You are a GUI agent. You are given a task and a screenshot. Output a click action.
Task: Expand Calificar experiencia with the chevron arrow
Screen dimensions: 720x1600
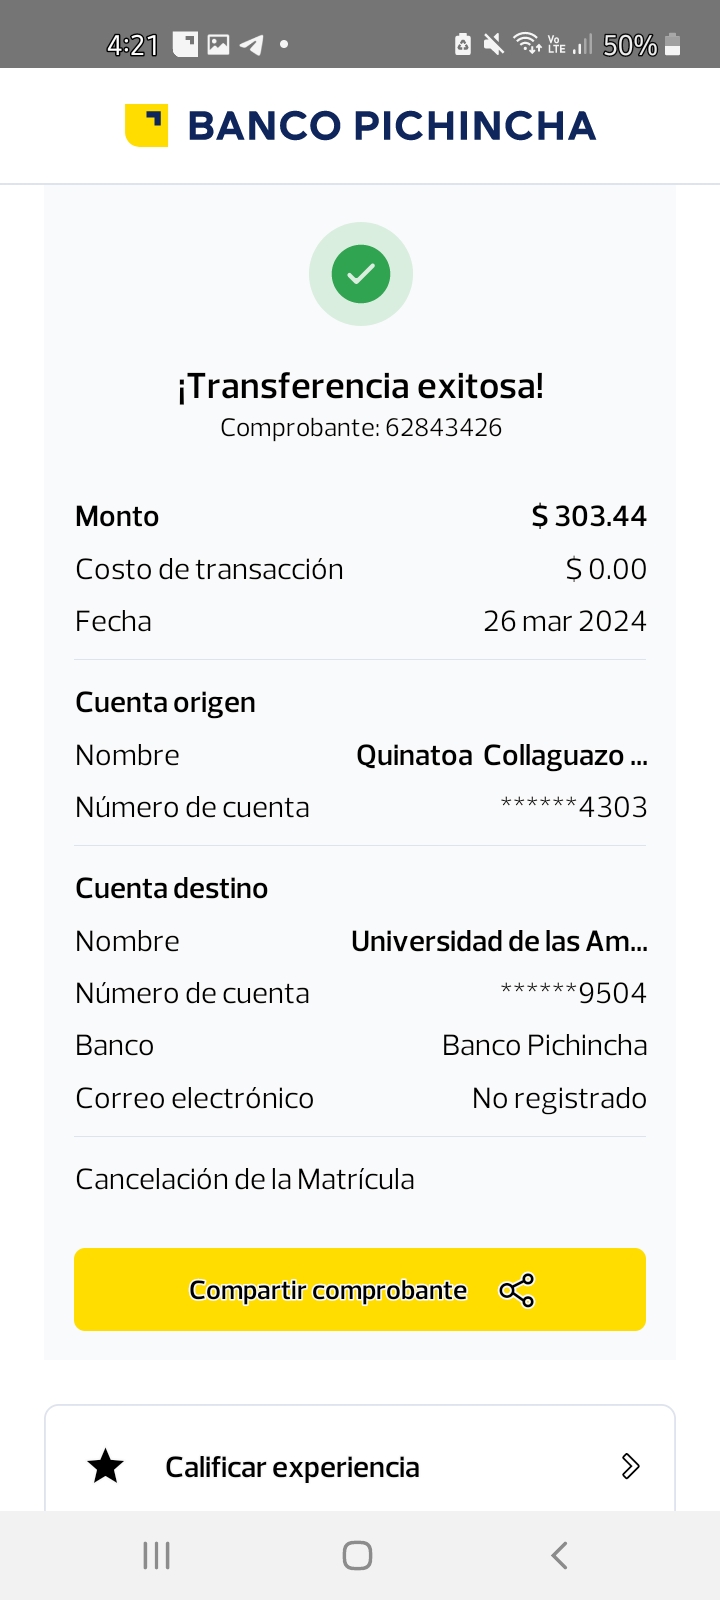coord(630,1467)
